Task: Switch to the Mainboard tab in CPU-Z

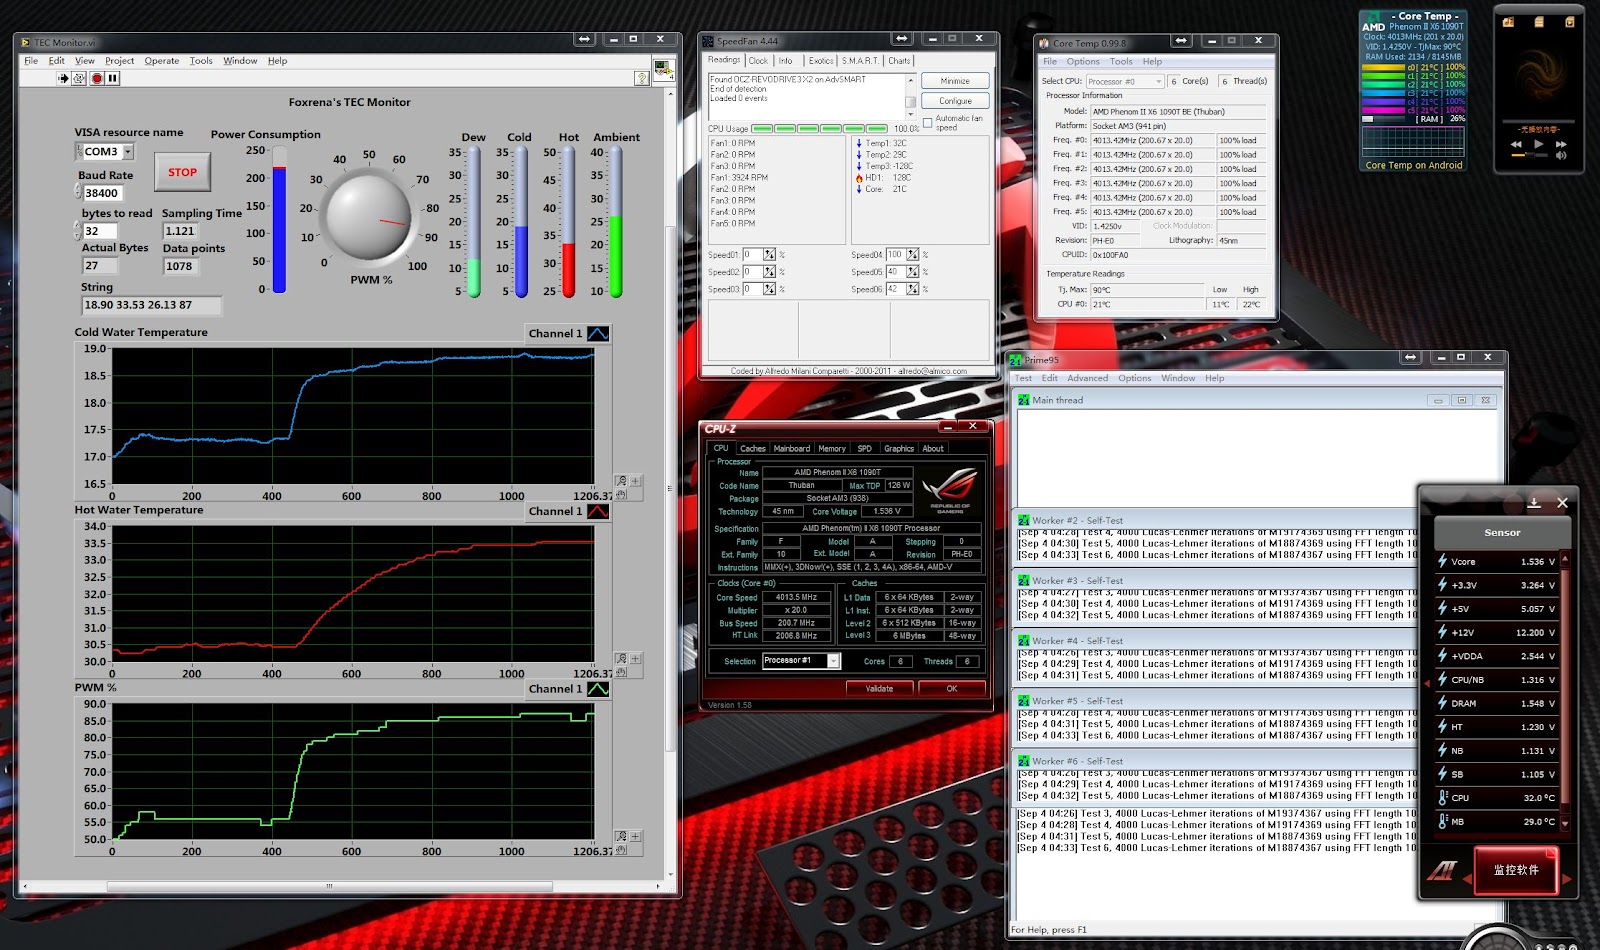Action: pyautogui.click(x=792, y=449)
